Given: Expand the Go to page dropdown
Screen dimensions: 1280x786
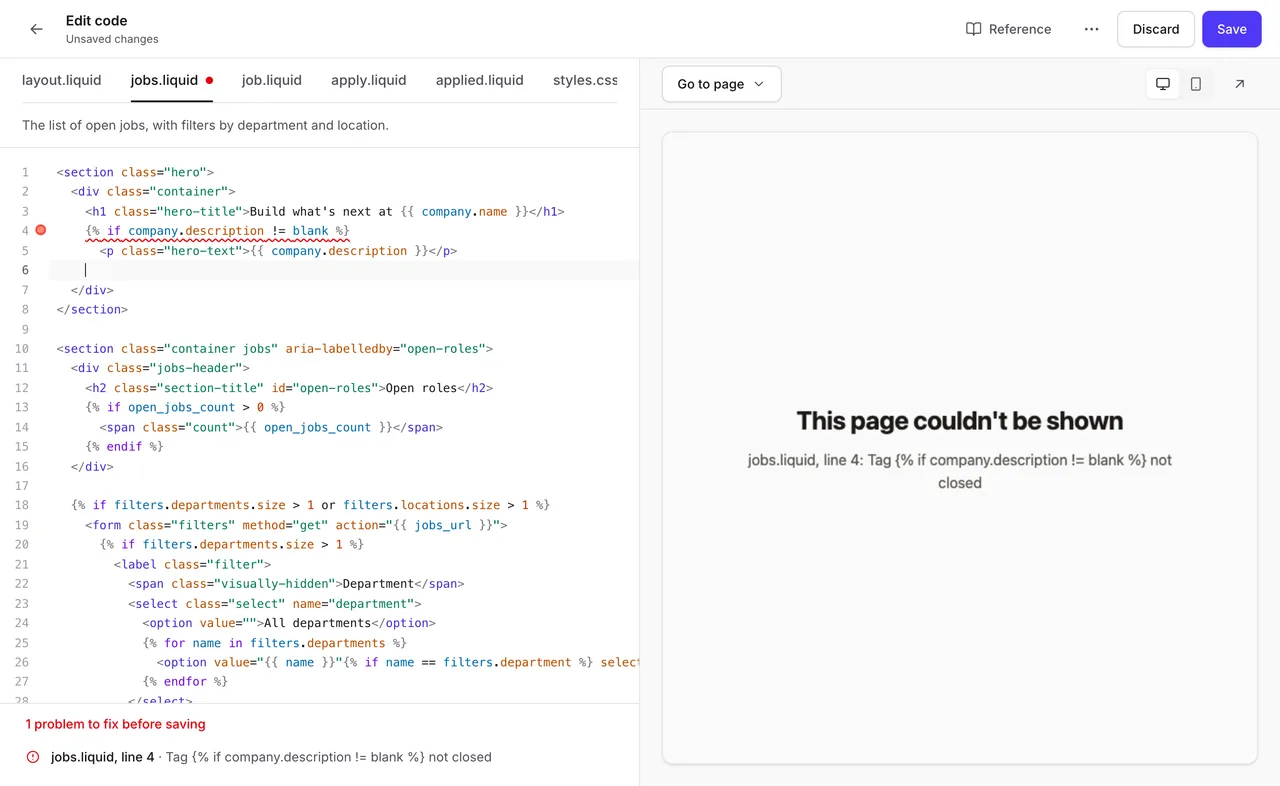Looking at the screenshot, I should [x=721, y=84].
